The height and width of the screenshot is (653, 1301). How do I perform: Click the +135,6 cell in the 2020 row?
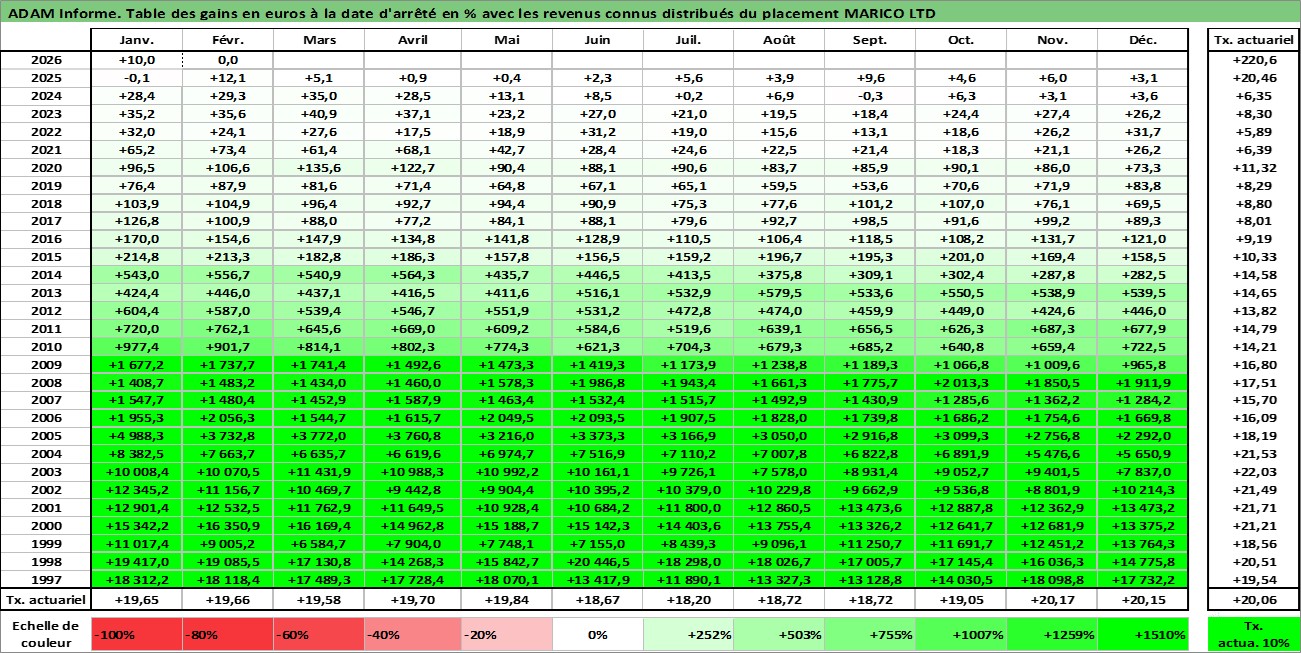pos(318,168)
